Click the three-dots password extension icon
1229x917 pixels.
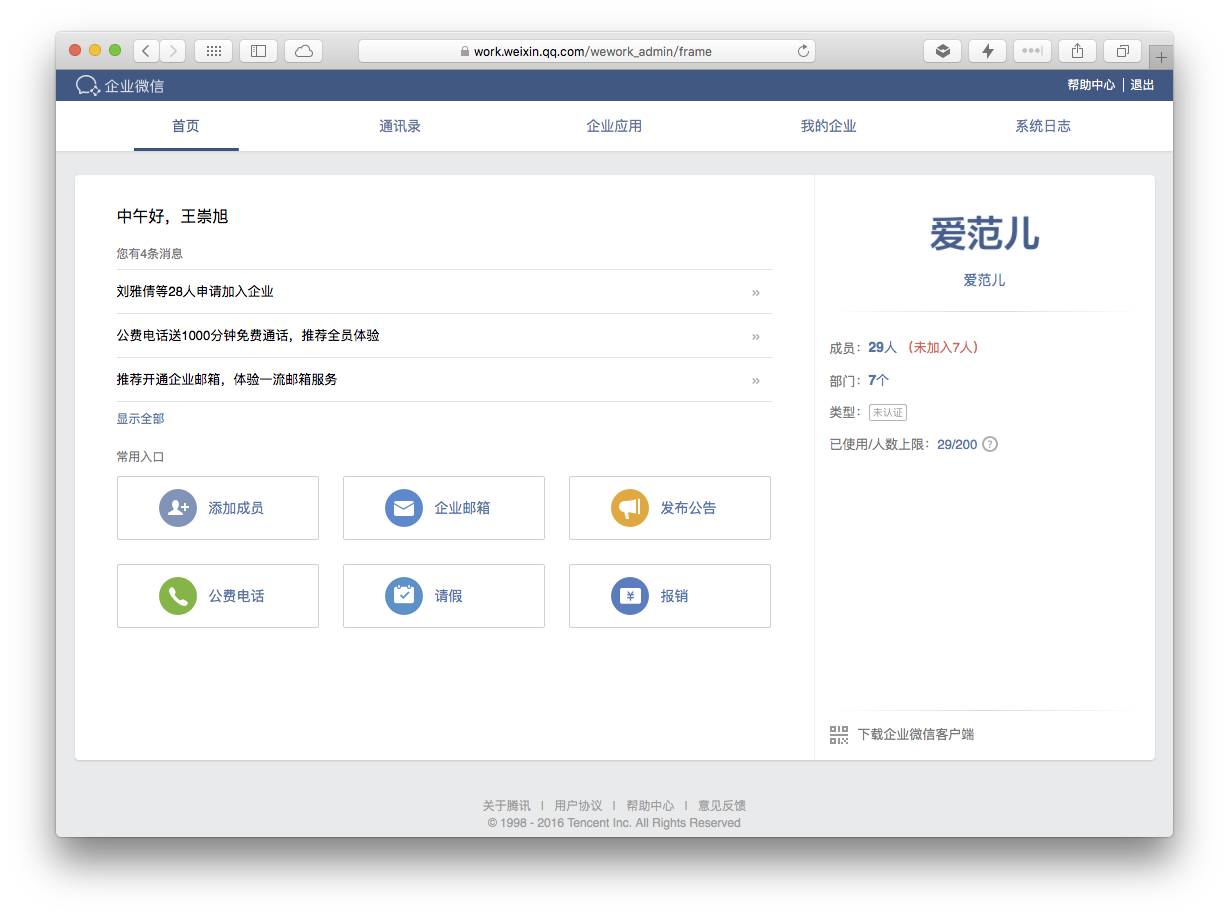[1032, 51]
